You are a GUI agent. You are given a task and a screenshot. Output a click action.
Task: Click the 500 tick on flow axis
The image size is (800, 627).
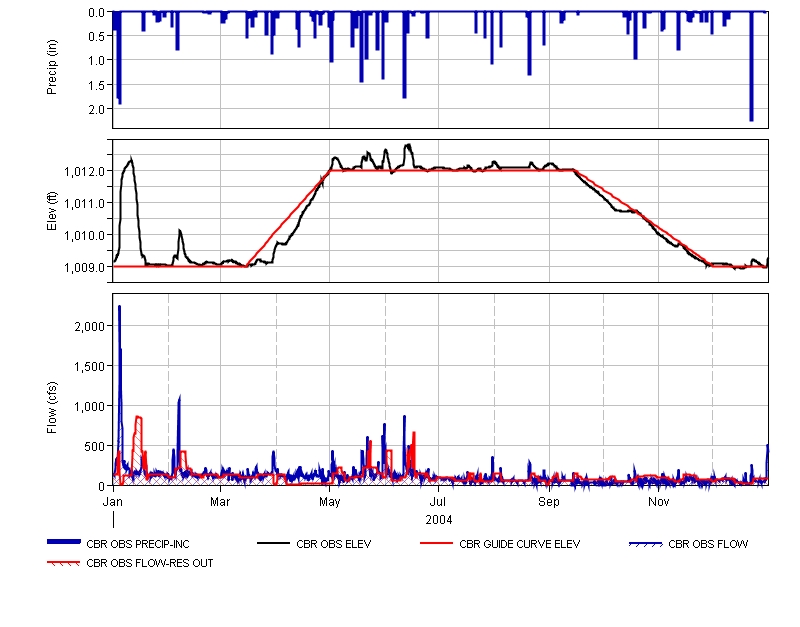tap(94, 446)
